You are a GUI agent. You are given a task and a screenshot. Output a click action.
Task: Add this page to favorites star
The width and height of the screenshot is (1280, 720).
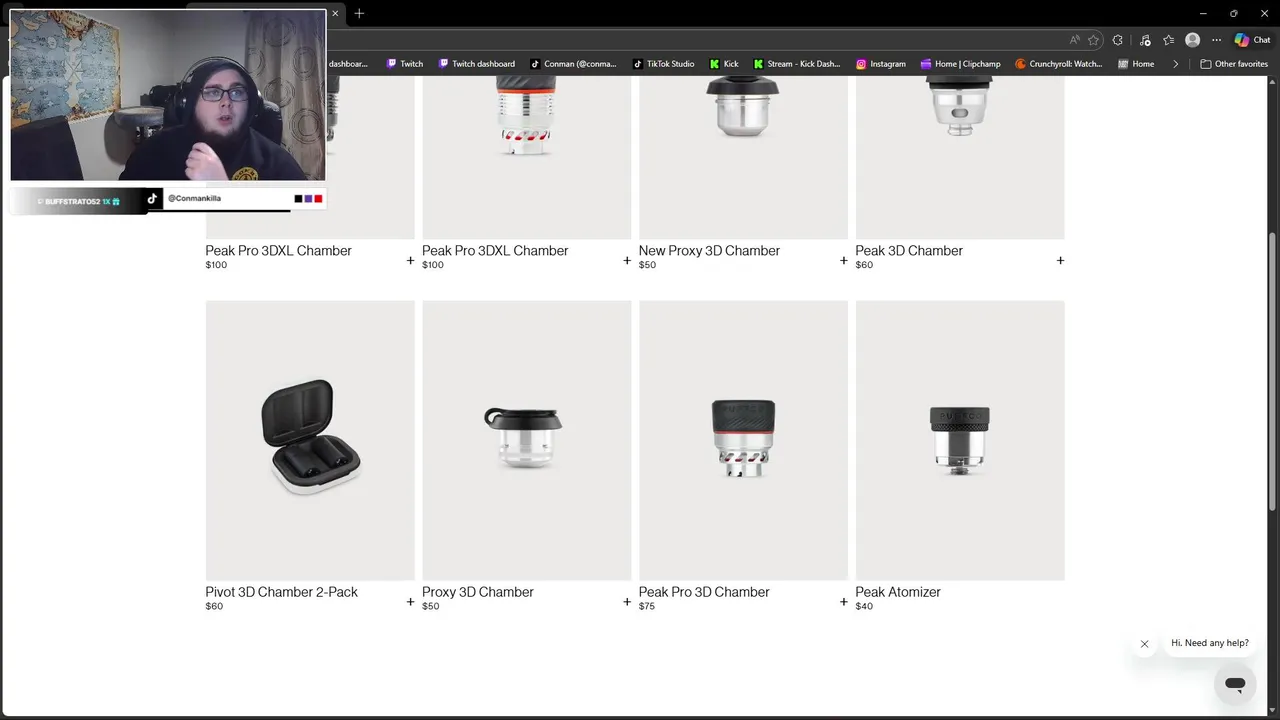(1093, 40)
